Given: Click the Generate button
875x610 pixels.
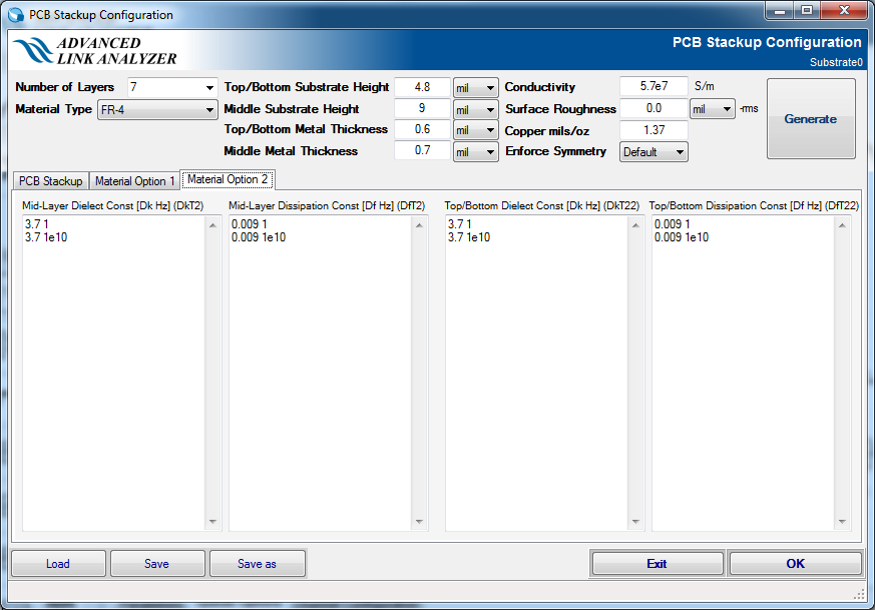Looking at the screenshot, I should click(x=811, y=118).
